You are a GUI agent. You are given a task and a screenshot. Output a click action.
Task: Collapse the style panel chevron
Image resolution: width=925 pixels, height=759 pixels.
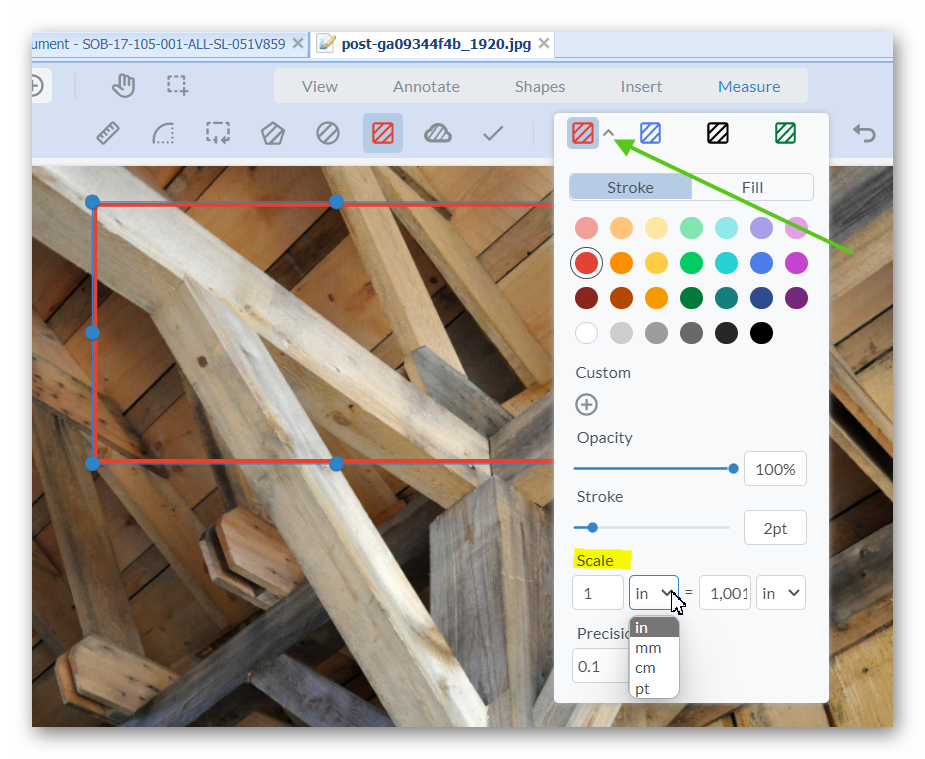608,133
